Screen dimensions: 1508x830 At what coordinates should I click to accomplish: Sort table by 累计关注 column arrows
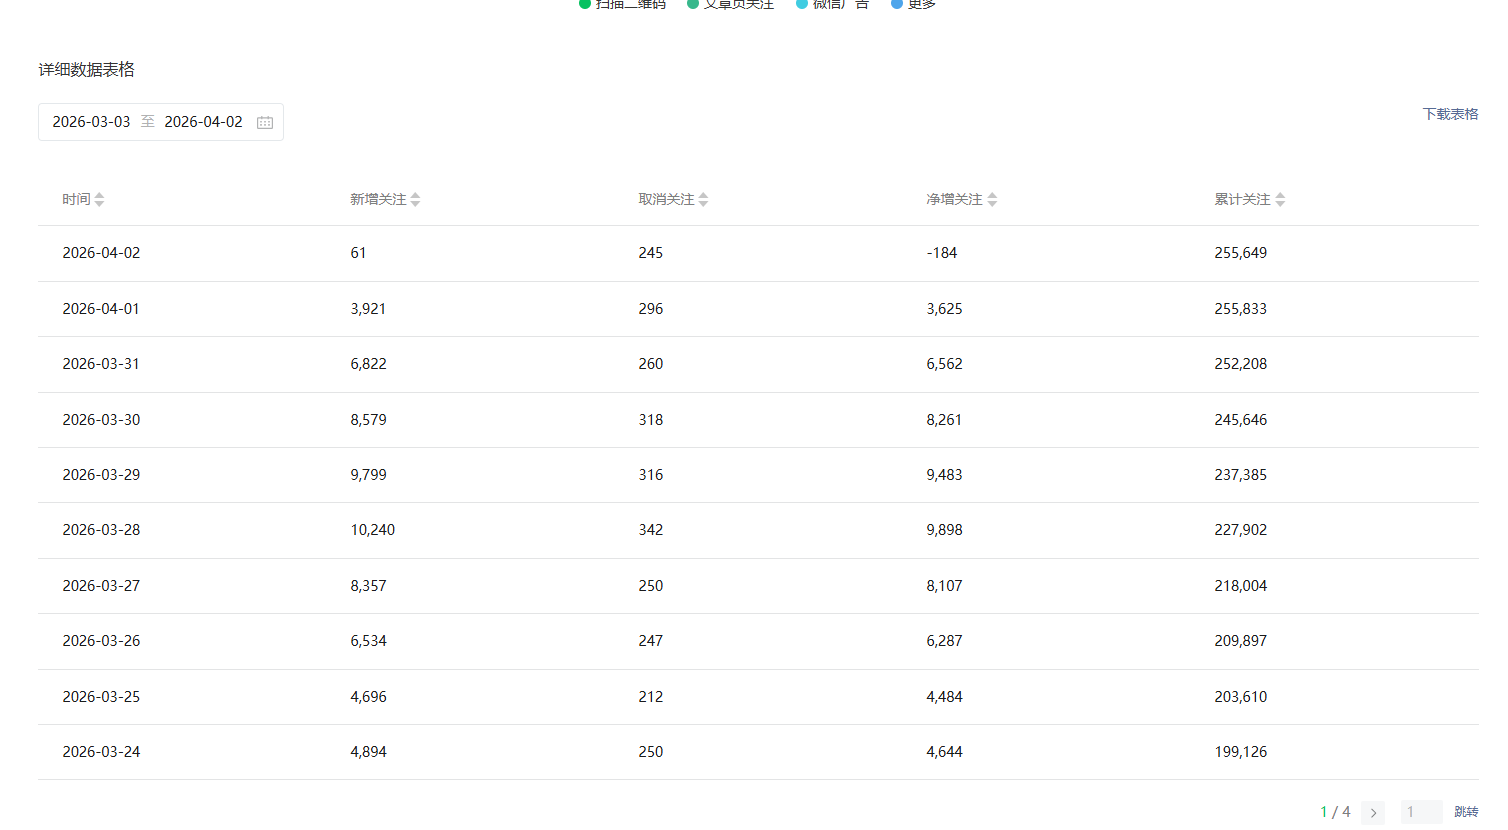(1280, 200)
